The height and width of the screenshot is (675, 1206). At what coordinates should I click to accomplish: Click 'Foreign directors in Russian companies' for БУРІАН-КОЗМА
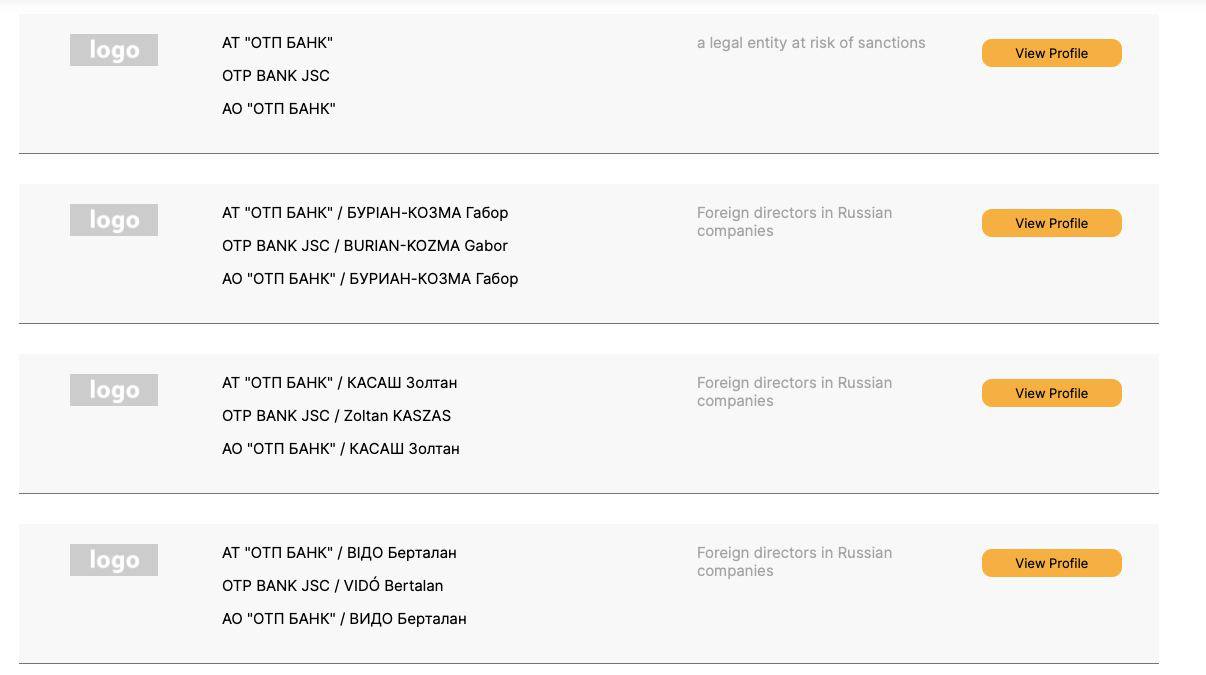click(x=794, y=222)
